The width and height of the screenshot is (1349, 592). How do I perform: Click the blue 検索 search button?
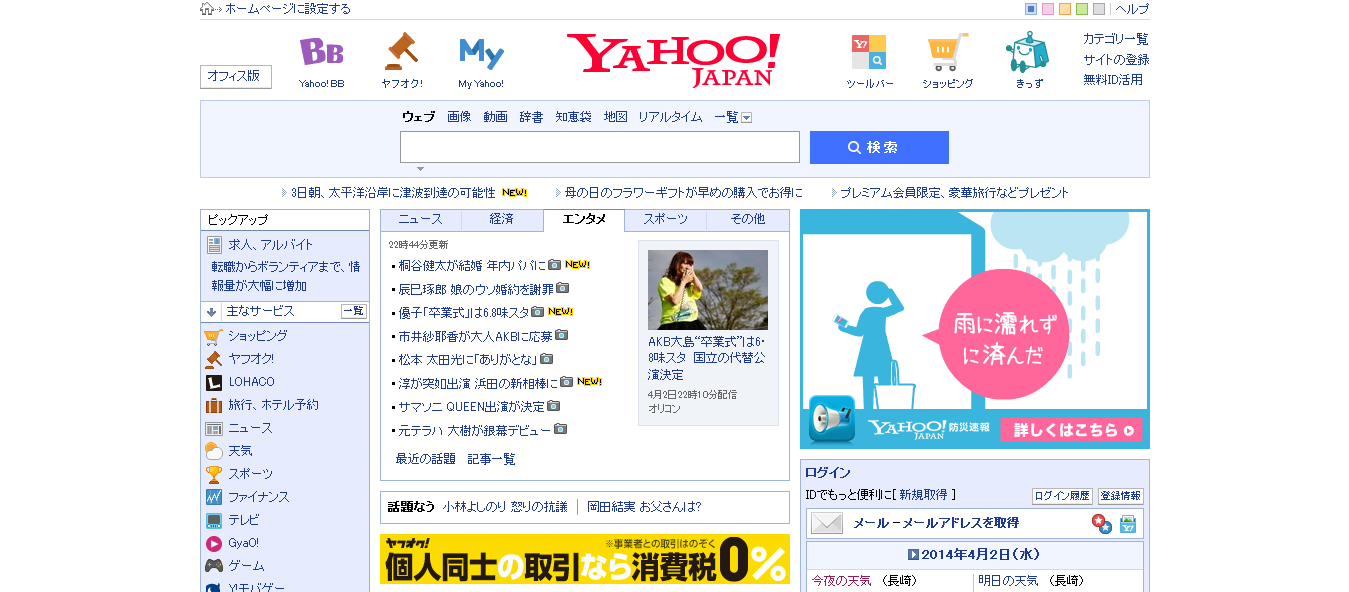point(879,147)
